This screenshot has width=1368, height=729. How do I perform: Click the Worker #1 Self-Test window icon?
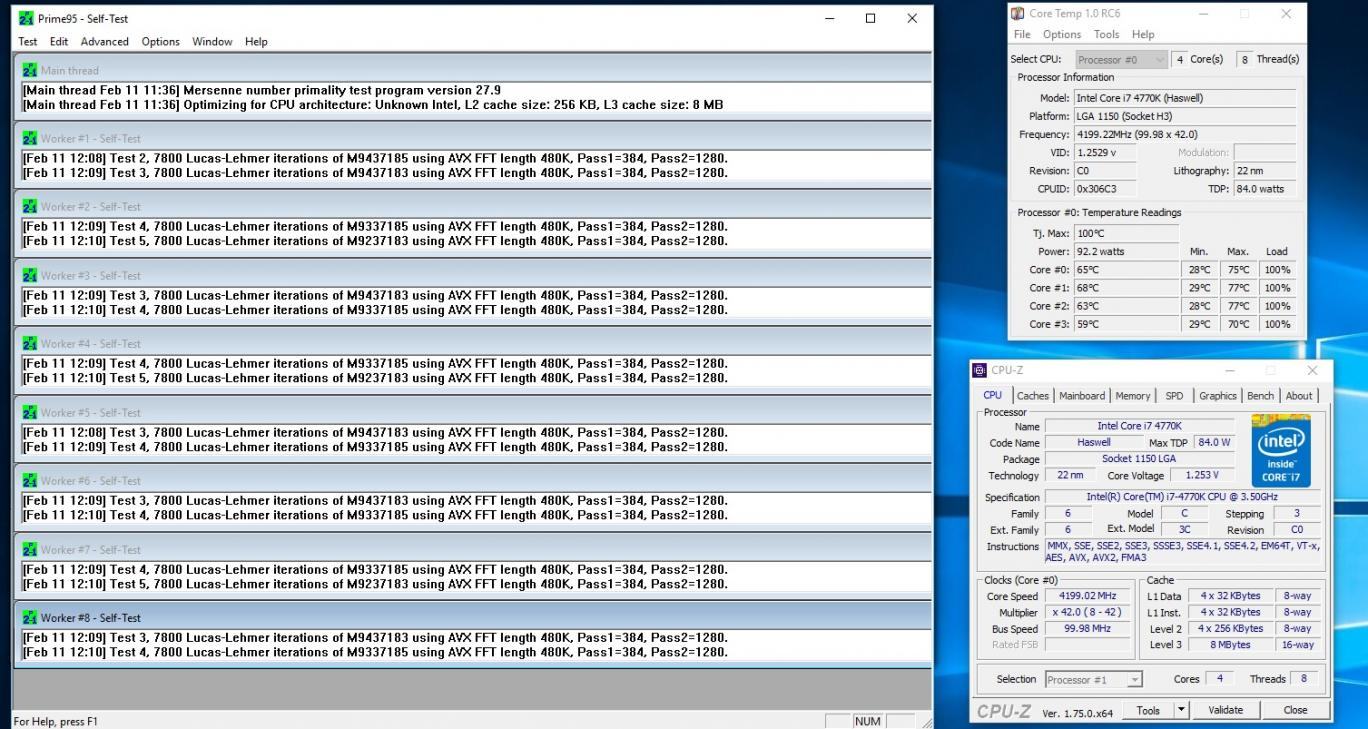30,139
